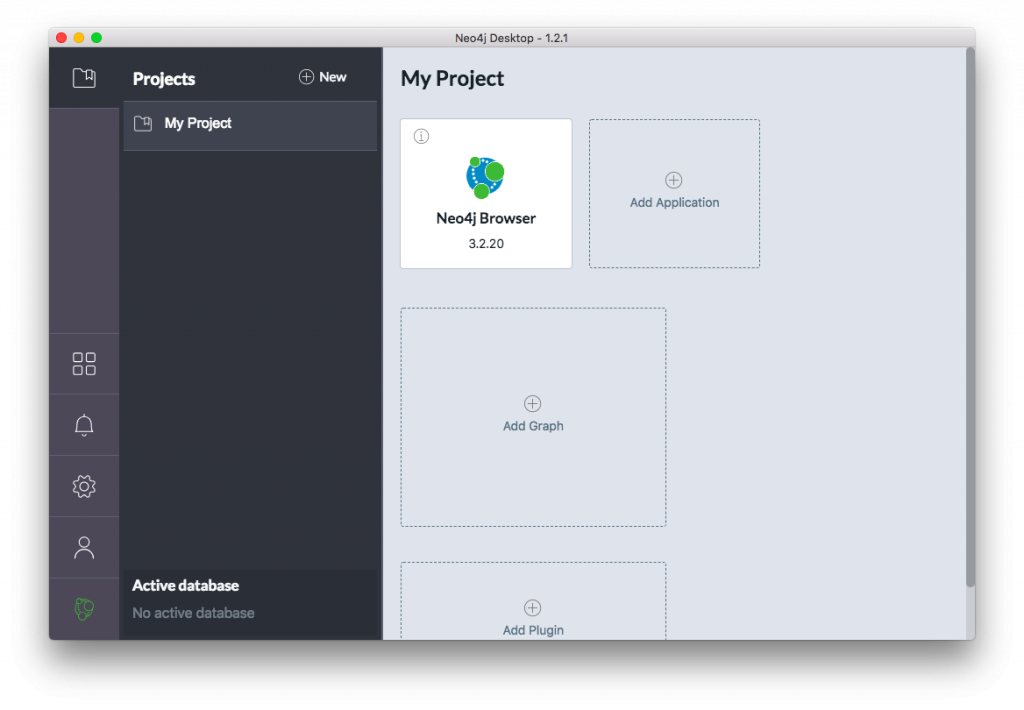Image resolution: width=1024 pixels, height=710 pixels.
Task: Close the Neo4j Desktop window
Action: pyautogui.click(x=61, y=38)
